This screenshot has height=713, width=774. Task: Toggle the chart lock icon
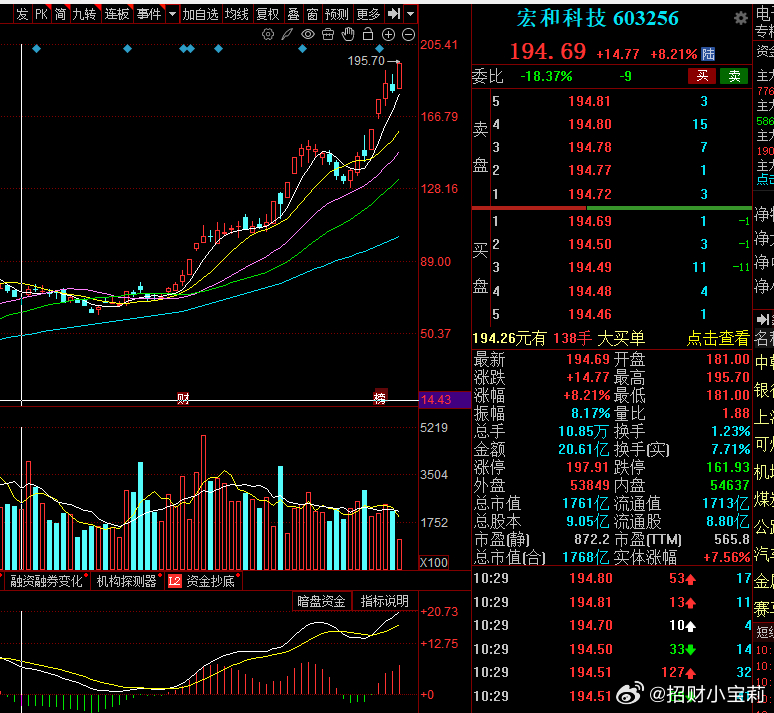point(368,35)
